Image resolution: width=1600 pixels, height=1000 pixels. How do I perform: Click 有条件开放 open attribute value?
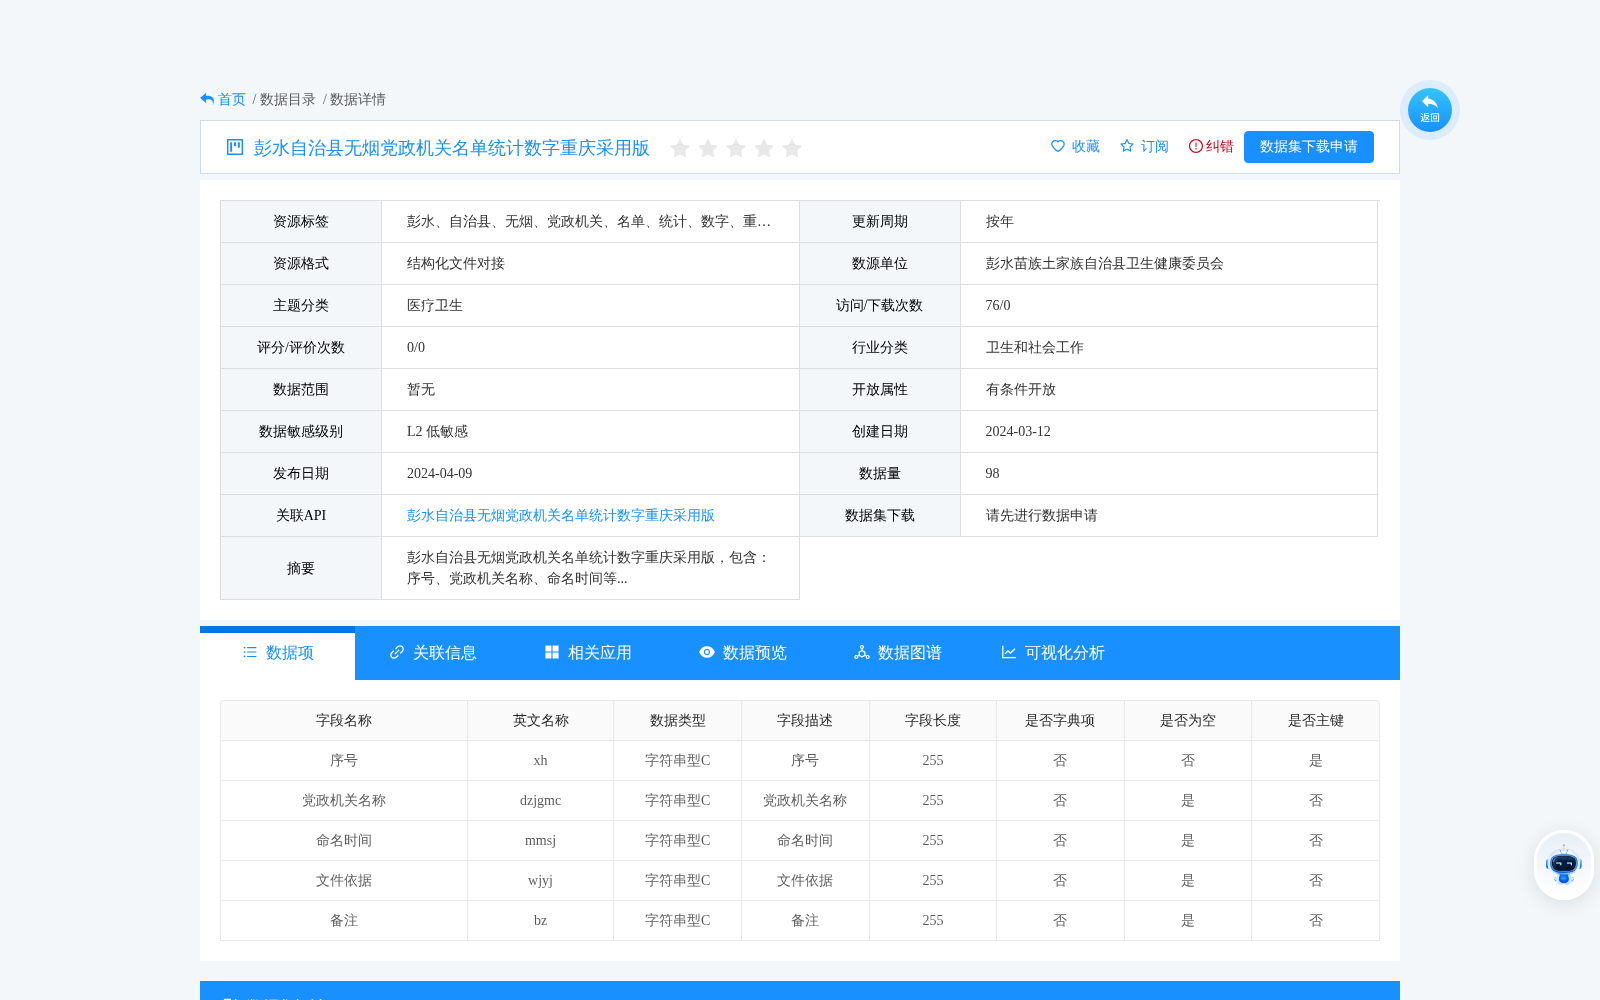coord(1021,390)
